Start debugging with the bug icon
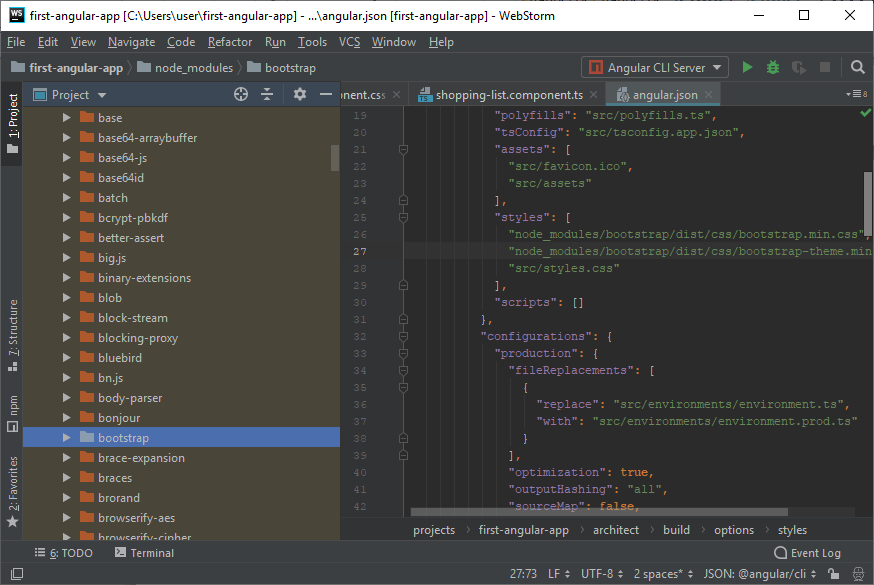The width and height of the screenshot is (874, 585). coord(773,68)
